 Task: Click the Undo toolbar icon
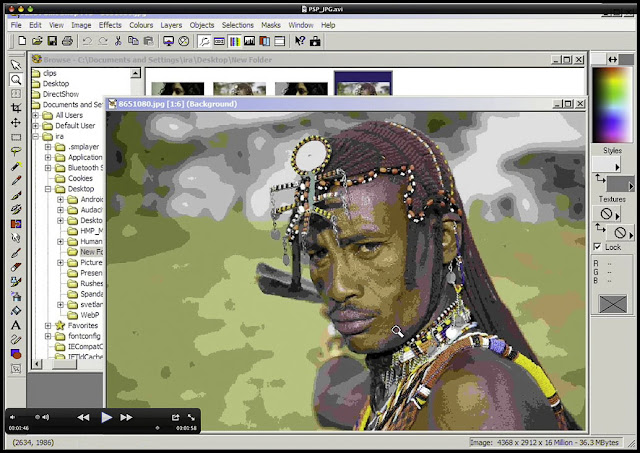(87, 41)
